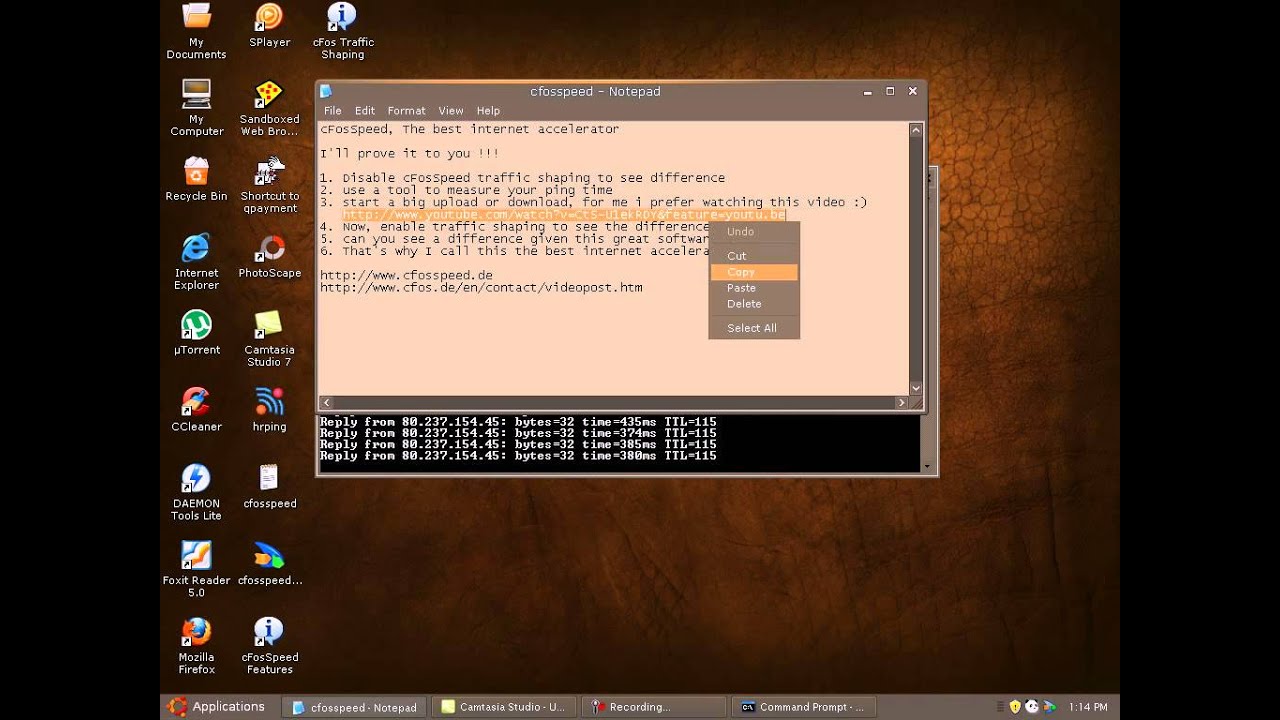Click the Notepad vertical scrollbar up arrow
Image resolution: width=1280 pixels, height=720 pixels.
[x=915, y=130]
